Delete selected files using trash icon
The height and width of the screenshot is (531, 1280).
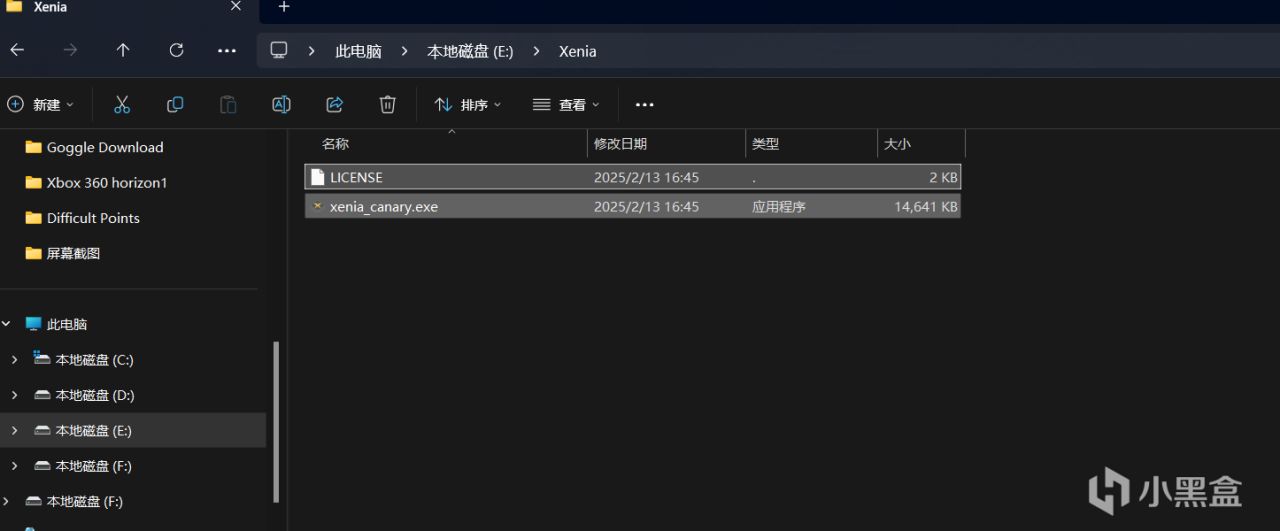(x=388, y=104)
